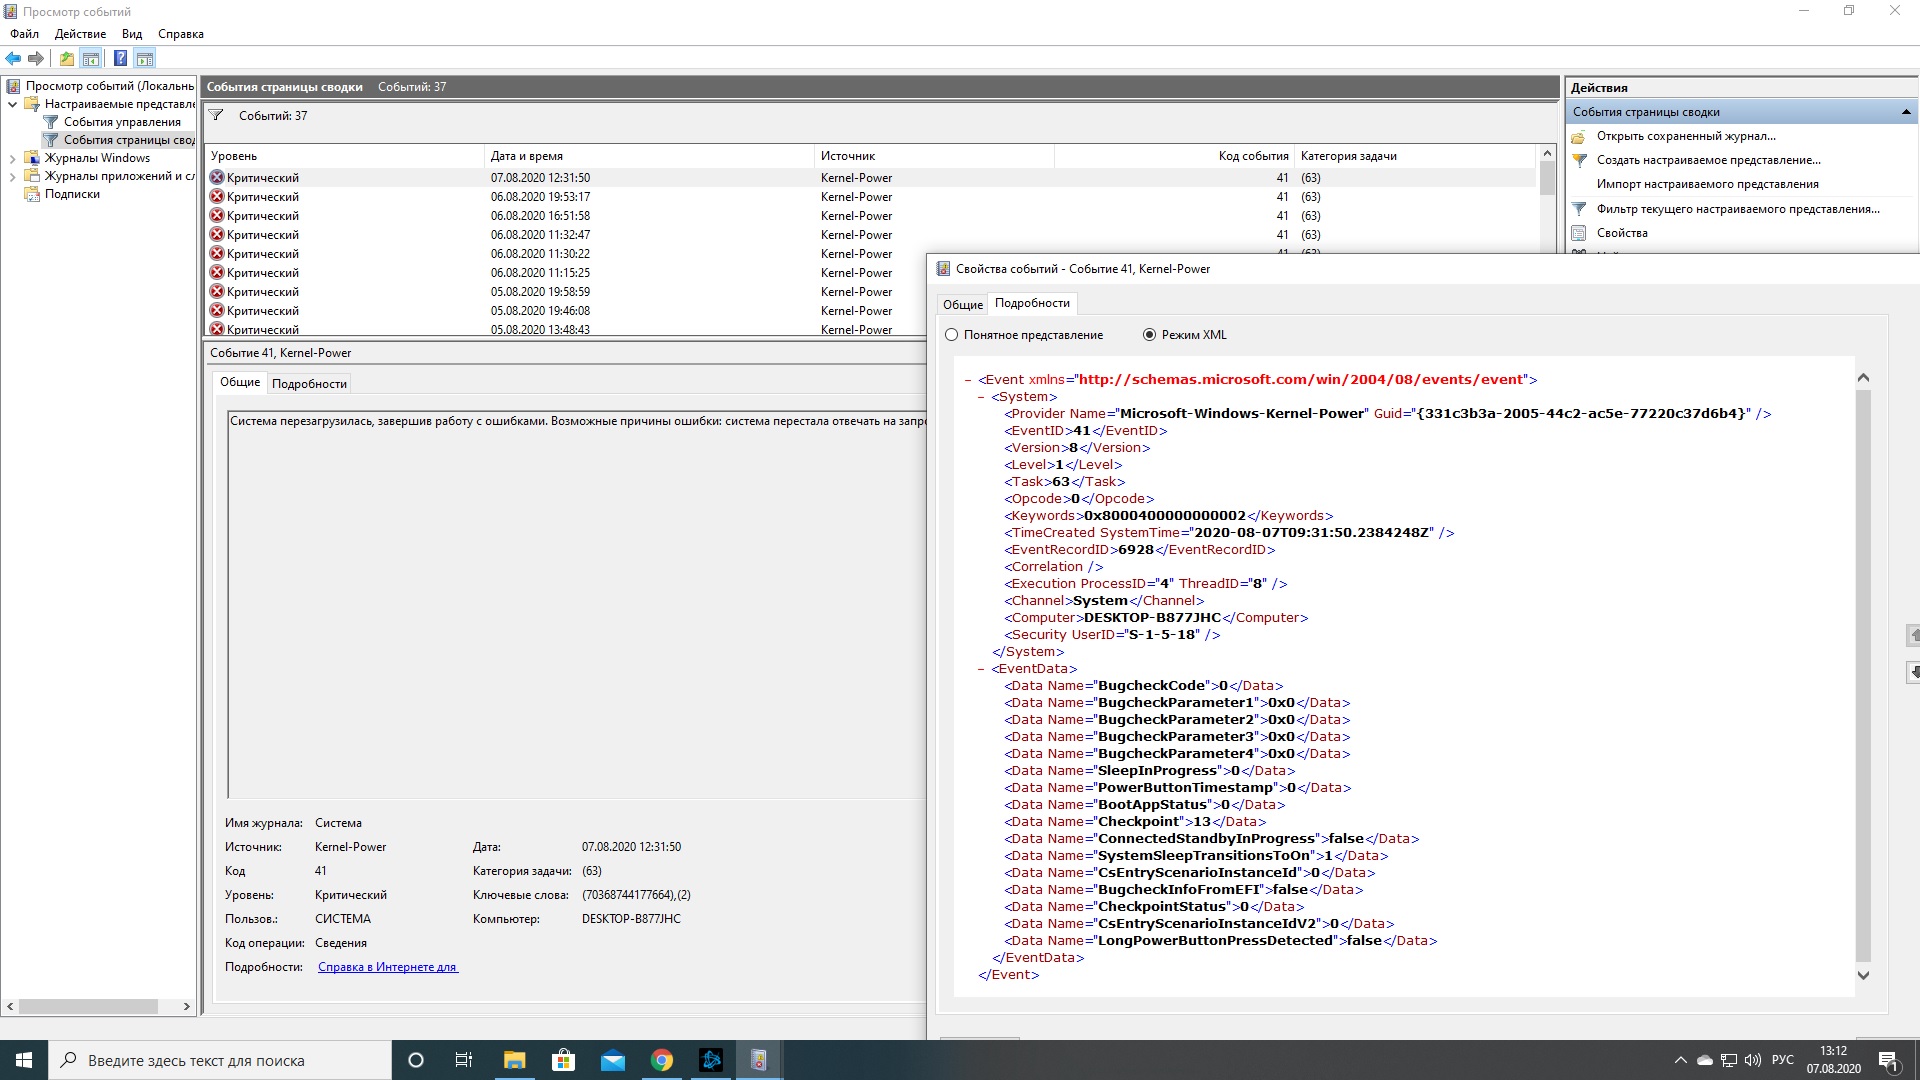Viewport: 1920px width, 1080px height.
Task: Open the notification center icon
Action: pyautogui.click(x=1888, y=1060)
